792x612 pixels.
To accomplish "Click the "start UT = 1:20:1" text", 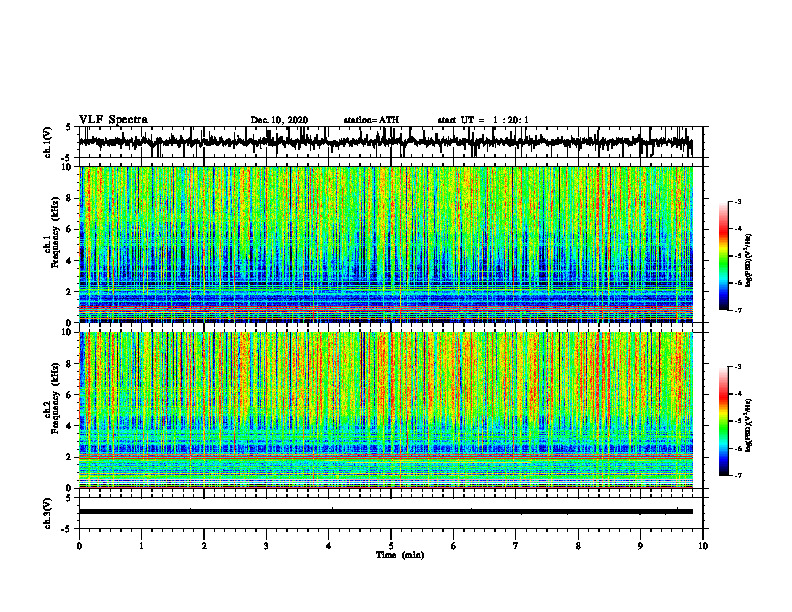I will click(x=483, y=120).
